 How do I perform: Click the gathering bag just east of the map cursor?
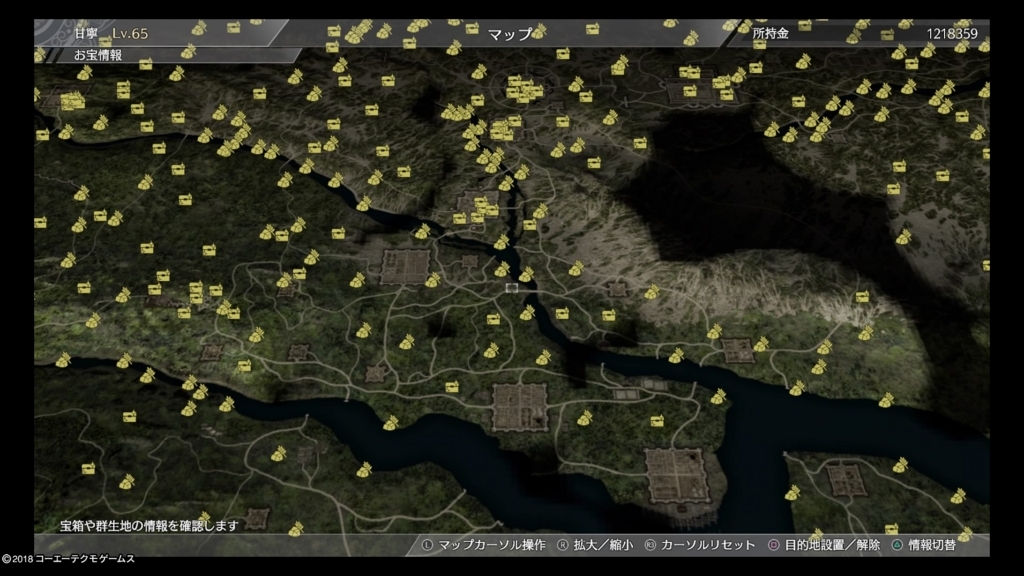click(x=526, y=274)
